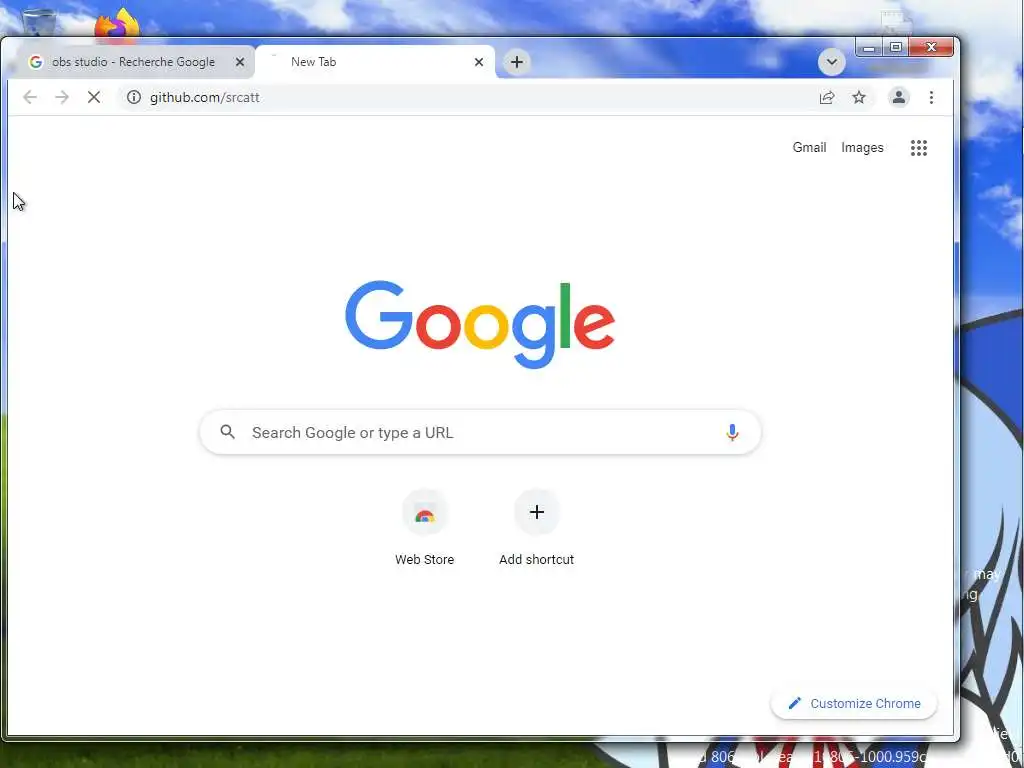The height and width of the screenshot is (768, 1024).
Task: Open the Chrome profile avatar
Action: pos(899,97)
